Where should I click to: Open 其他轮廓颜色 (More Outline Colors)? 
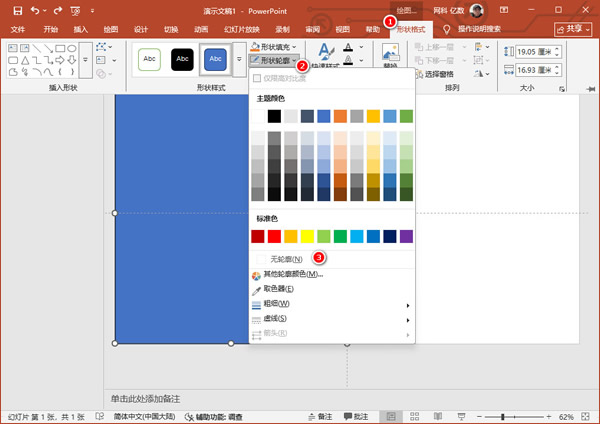pyautogui.click(x=292, y=274)
